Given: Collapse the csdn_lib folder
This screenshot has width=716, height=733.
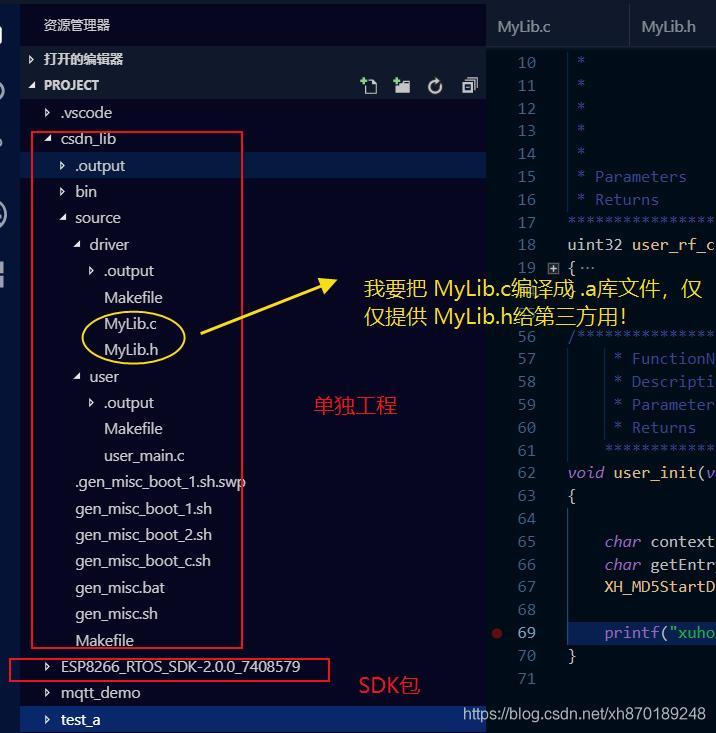Looking at the screenshot, I should tap(48, 138).
